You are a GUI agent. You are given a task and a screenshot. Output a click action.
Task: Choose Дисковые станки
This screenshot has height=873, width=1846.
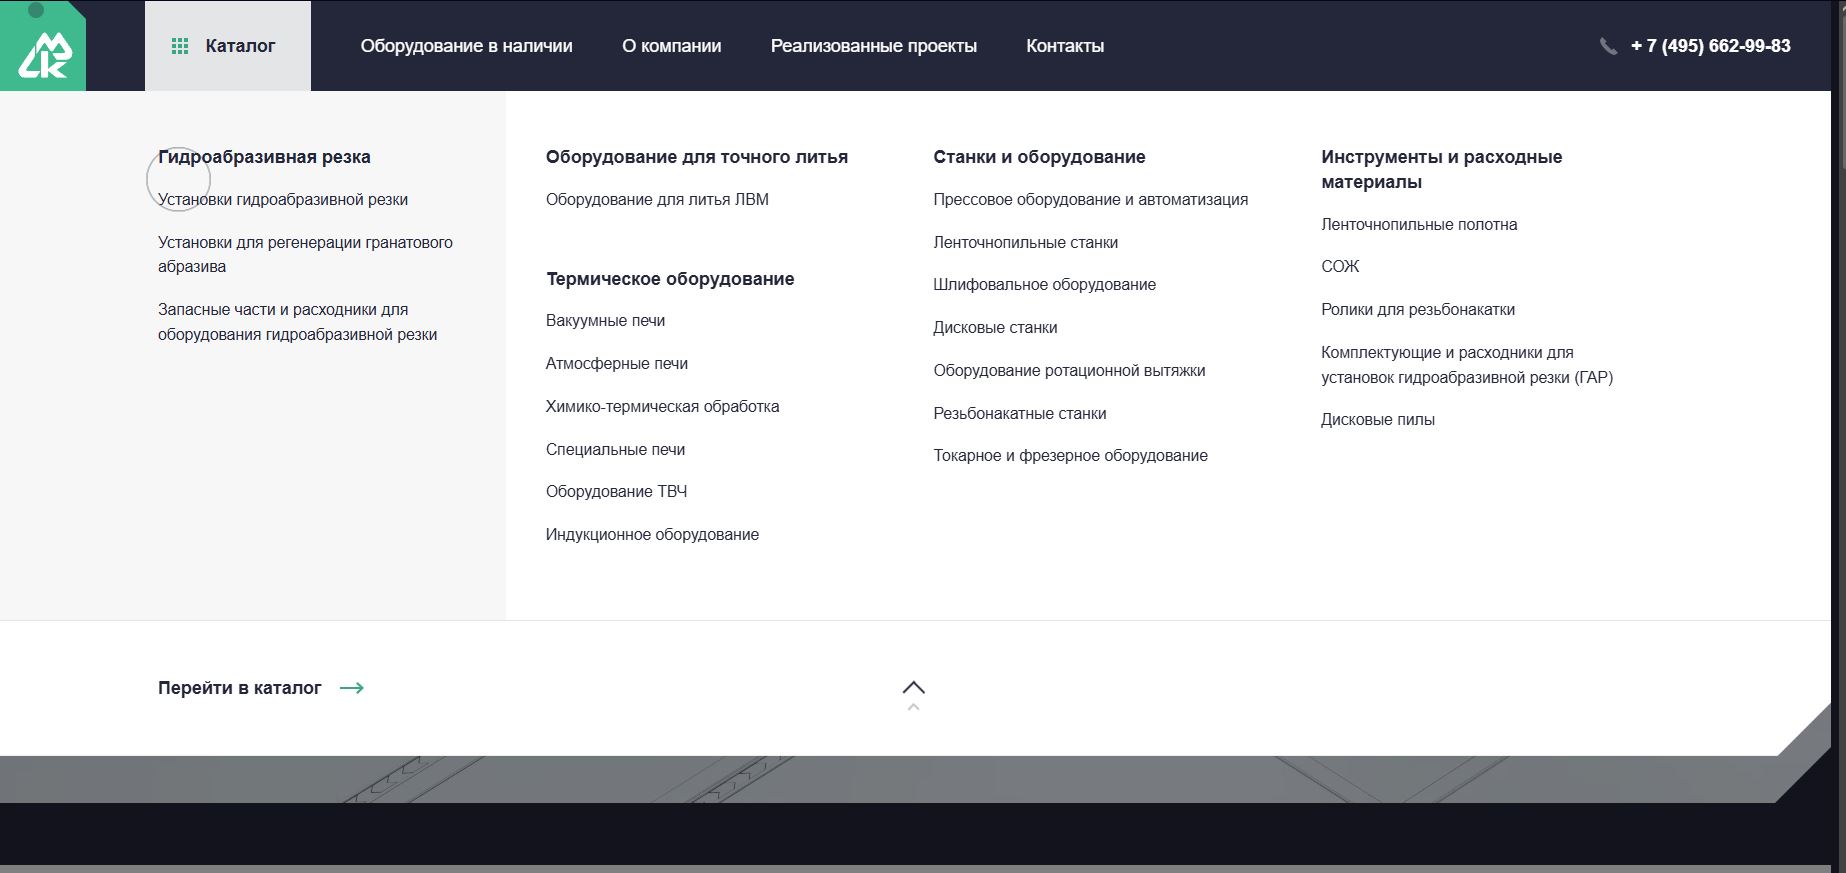(995, 328)
